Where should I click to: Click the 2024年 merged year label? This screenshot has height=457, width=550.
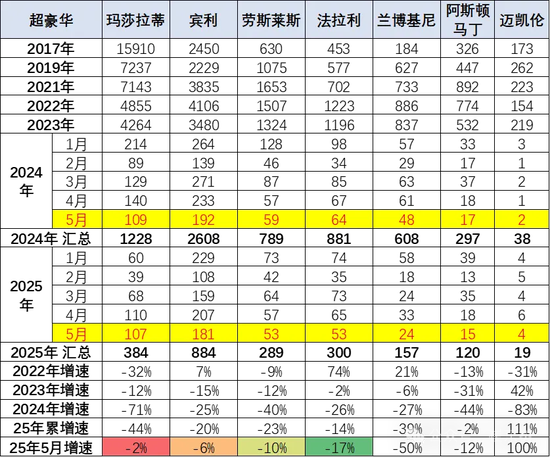[26, 181]
